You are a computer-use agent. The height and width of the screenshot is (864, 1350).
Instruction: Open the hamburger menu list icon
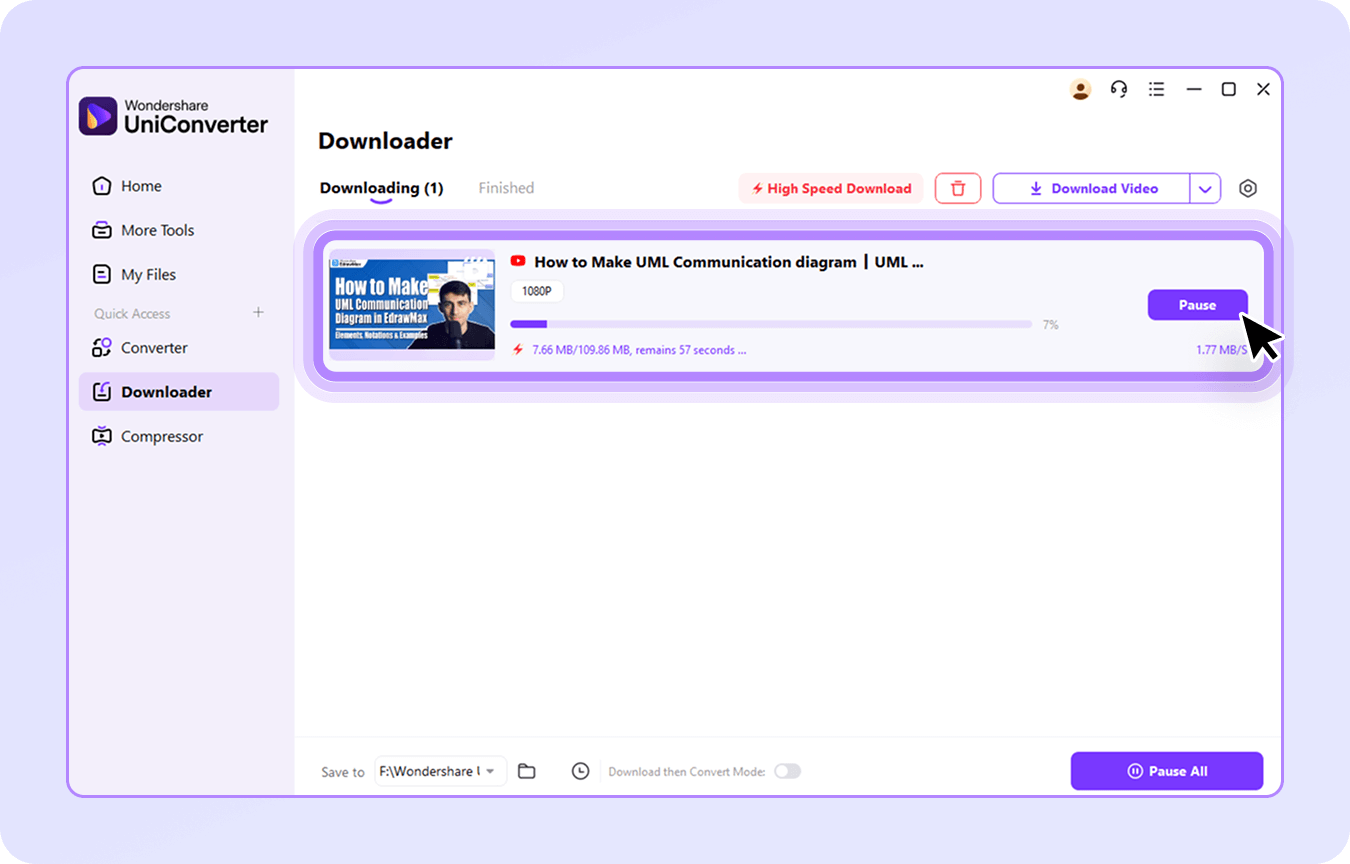(1156, 89)
